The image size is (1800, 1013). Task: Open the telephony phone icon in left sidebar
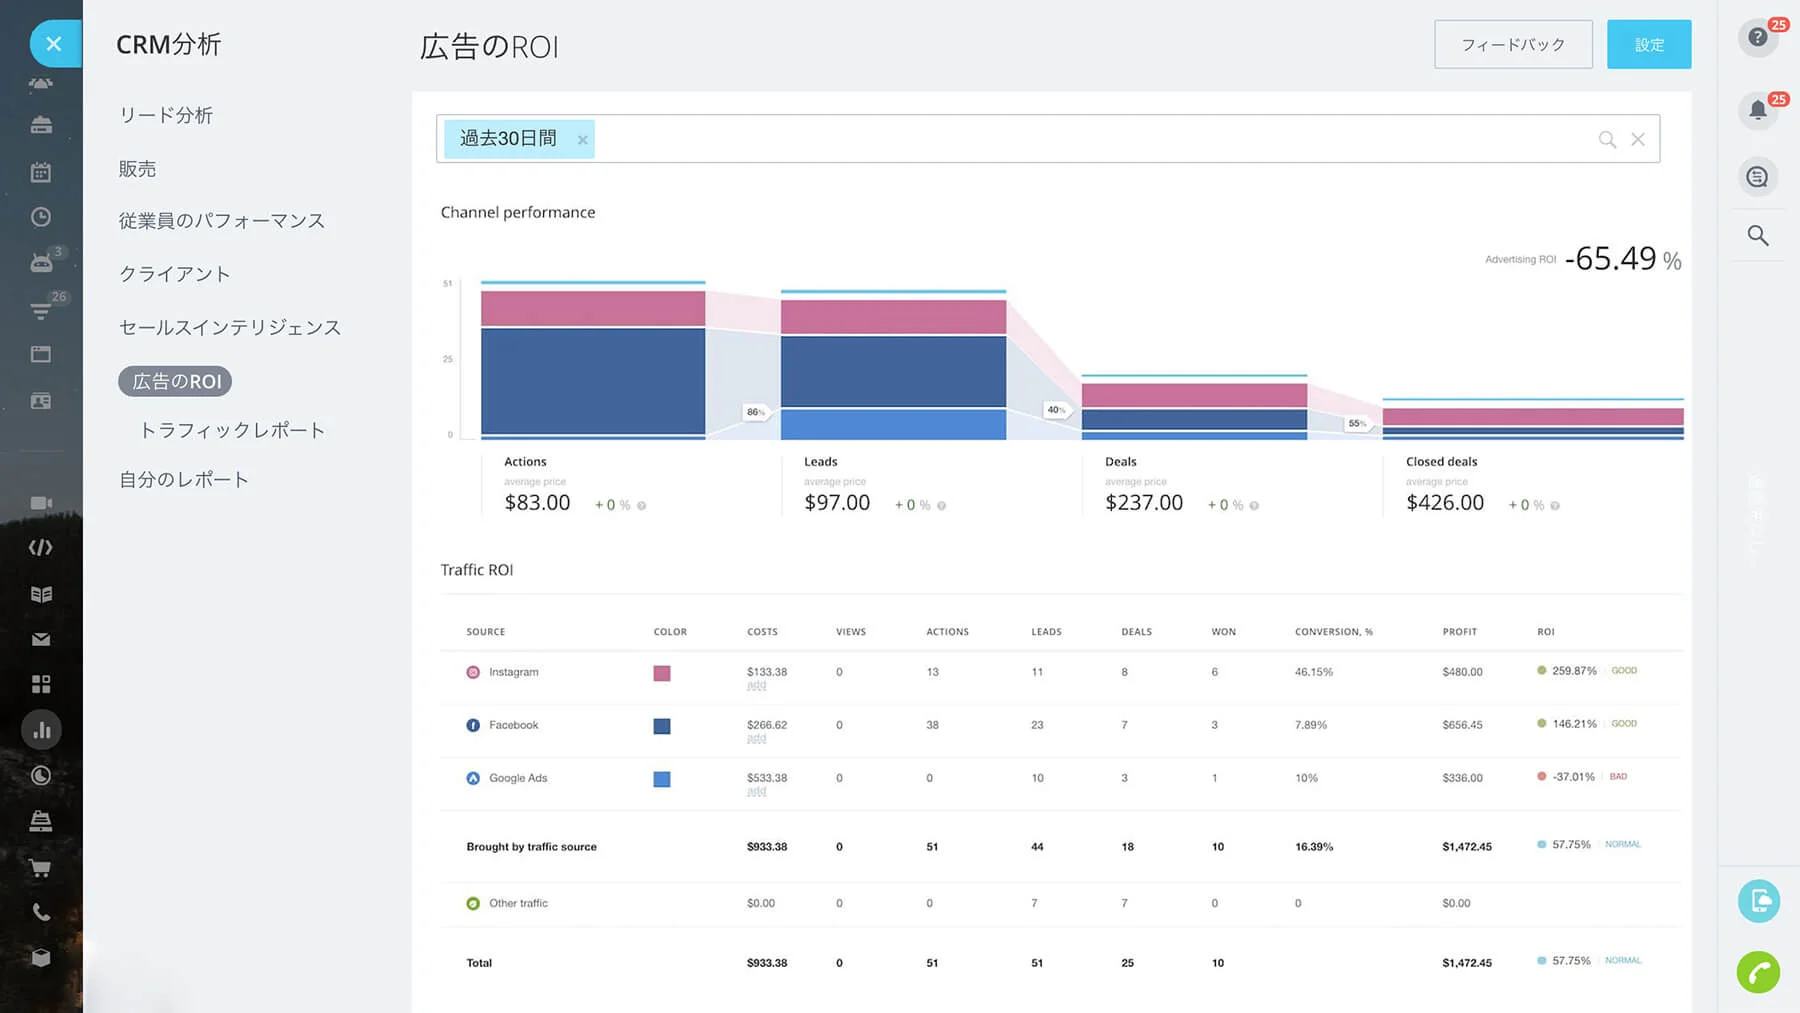coord(40,912)
